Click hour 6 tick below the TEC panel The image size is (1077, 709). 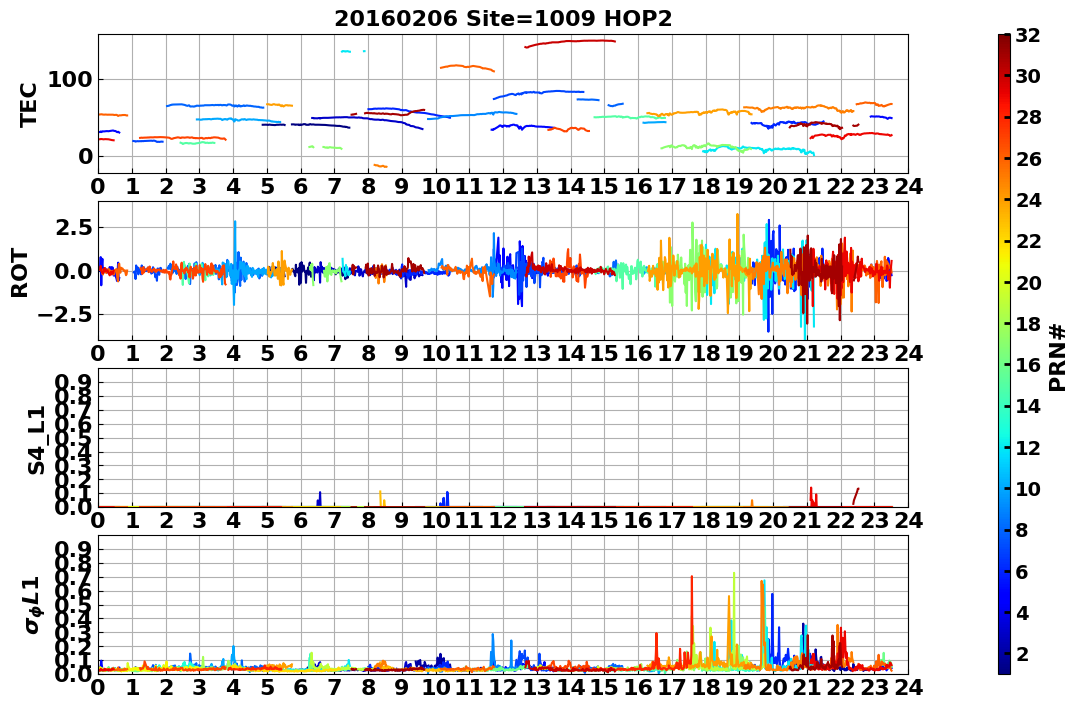pyautogui.click(x=300, y=186)
